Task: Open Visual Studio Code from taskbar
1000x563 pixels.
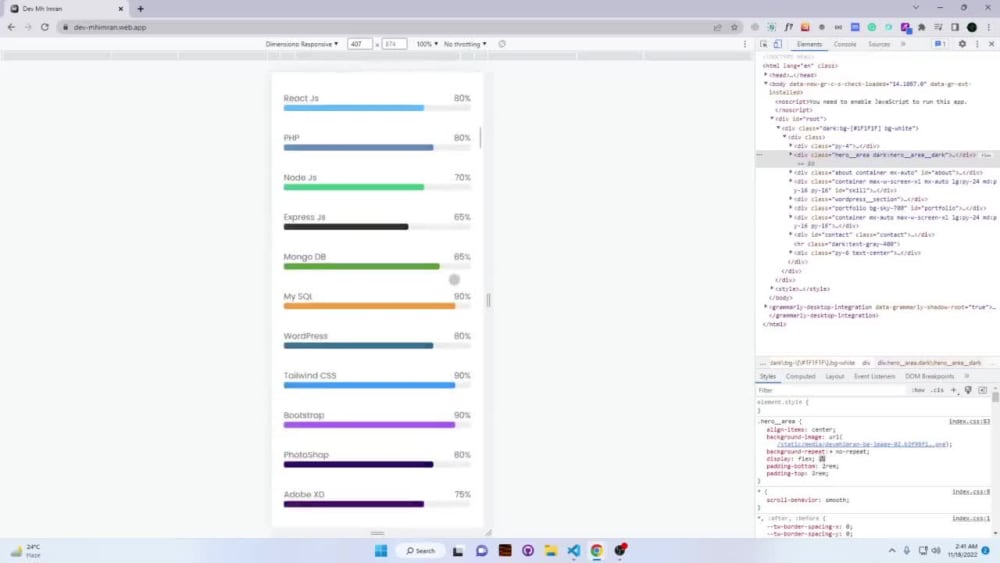Action: [x=574, y=551]
